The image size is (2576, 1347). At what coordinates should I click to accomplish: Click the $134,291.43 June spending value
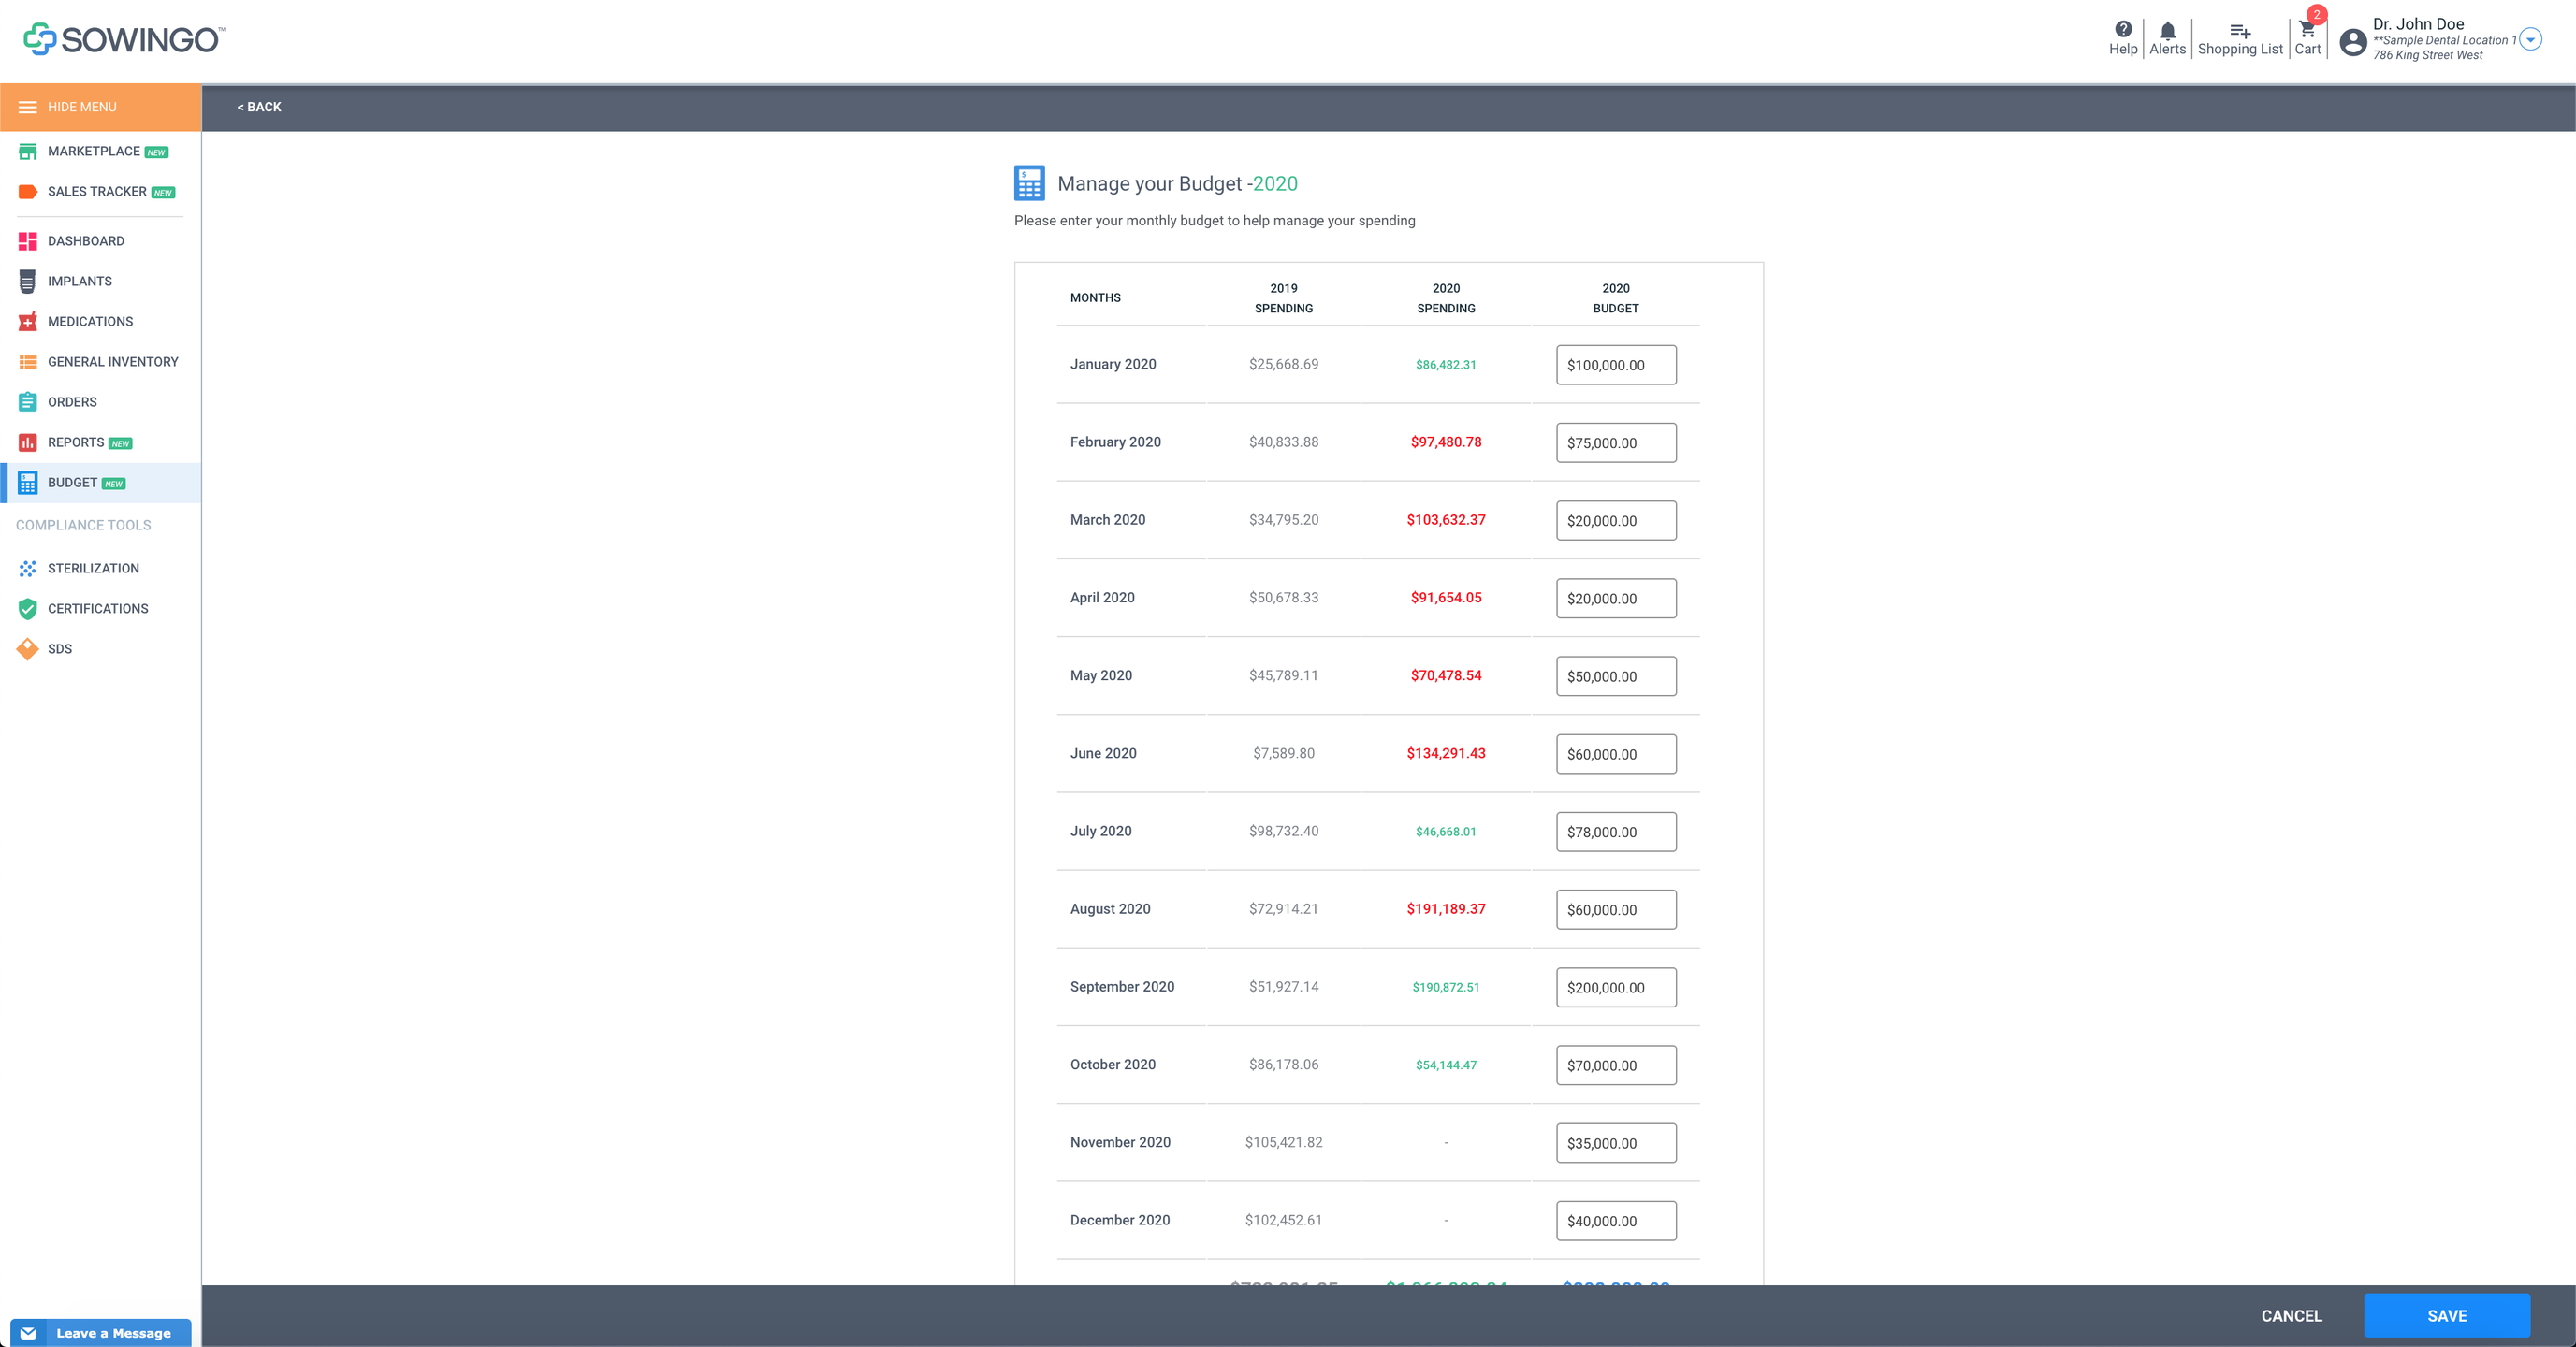tap(1446, 753)
